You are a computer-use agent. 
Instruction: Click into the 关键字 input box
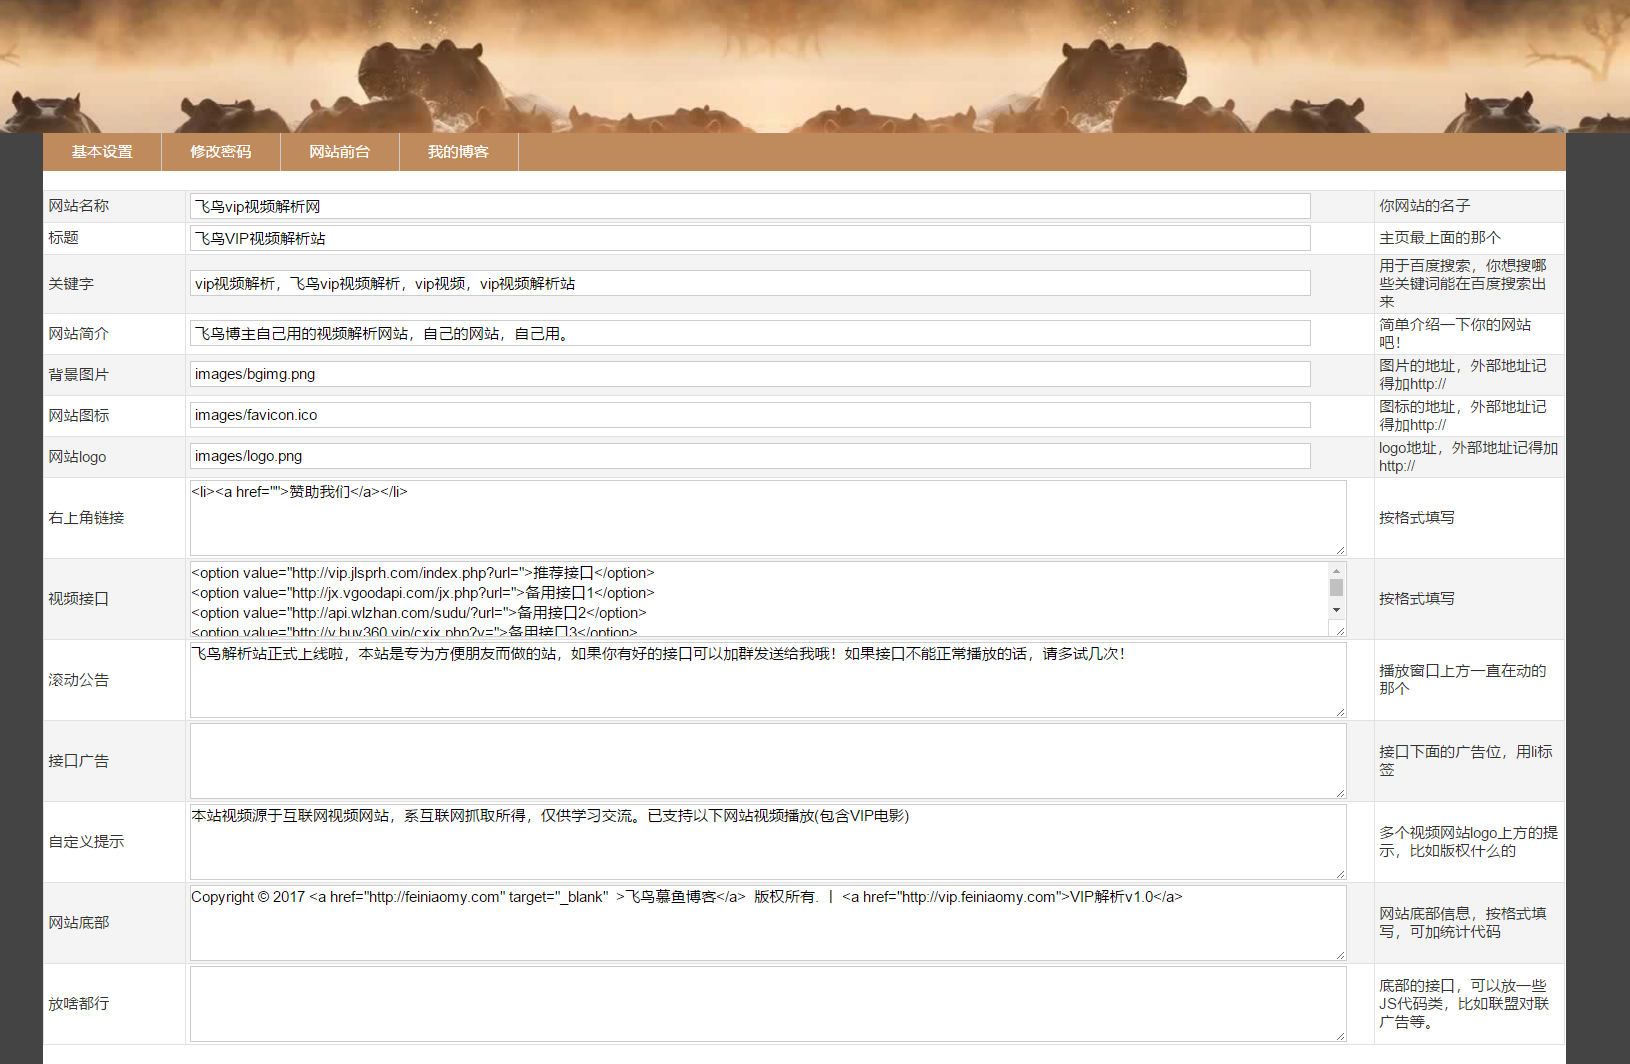[x=750, y=284]
